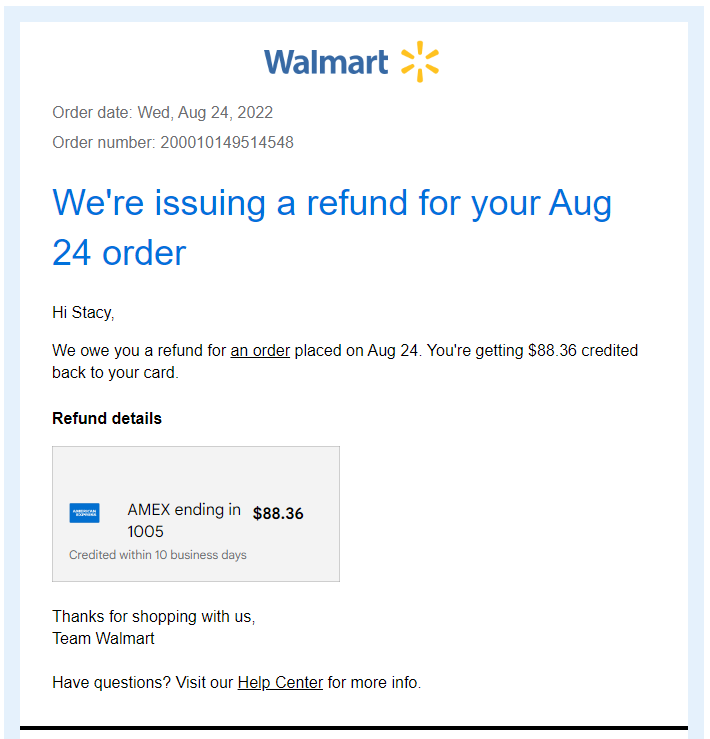Click 'back to your card.' sentence text

(116, 372)
